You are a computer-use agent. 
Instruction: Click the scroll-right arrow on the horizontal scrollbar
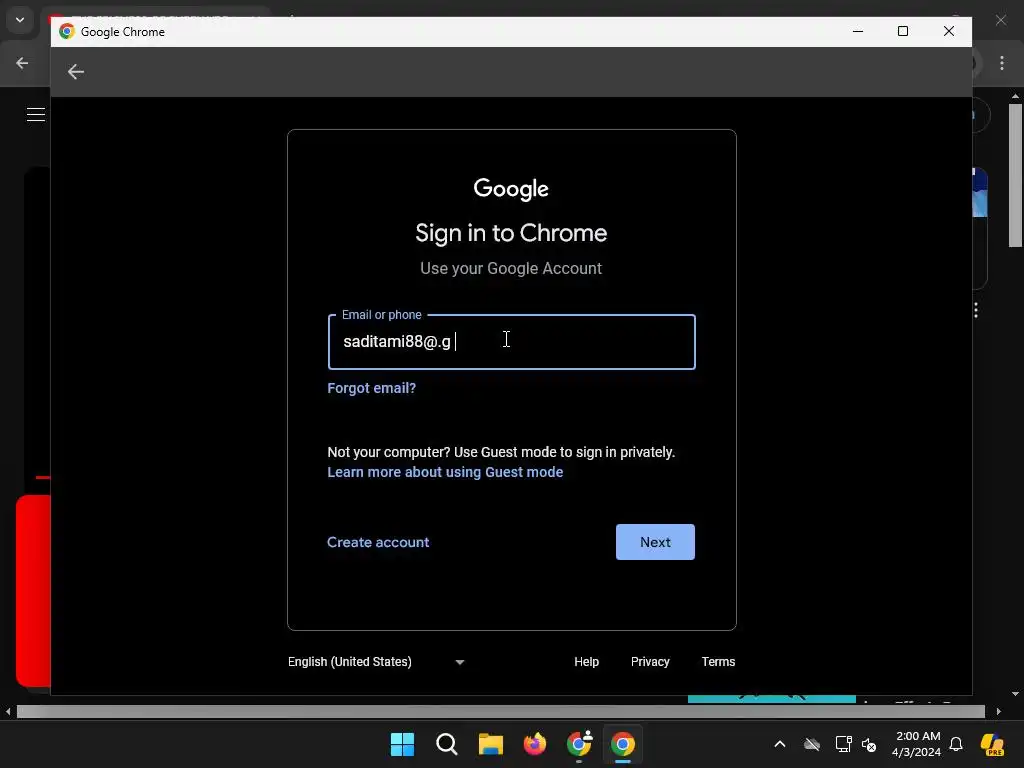point(999,711)
